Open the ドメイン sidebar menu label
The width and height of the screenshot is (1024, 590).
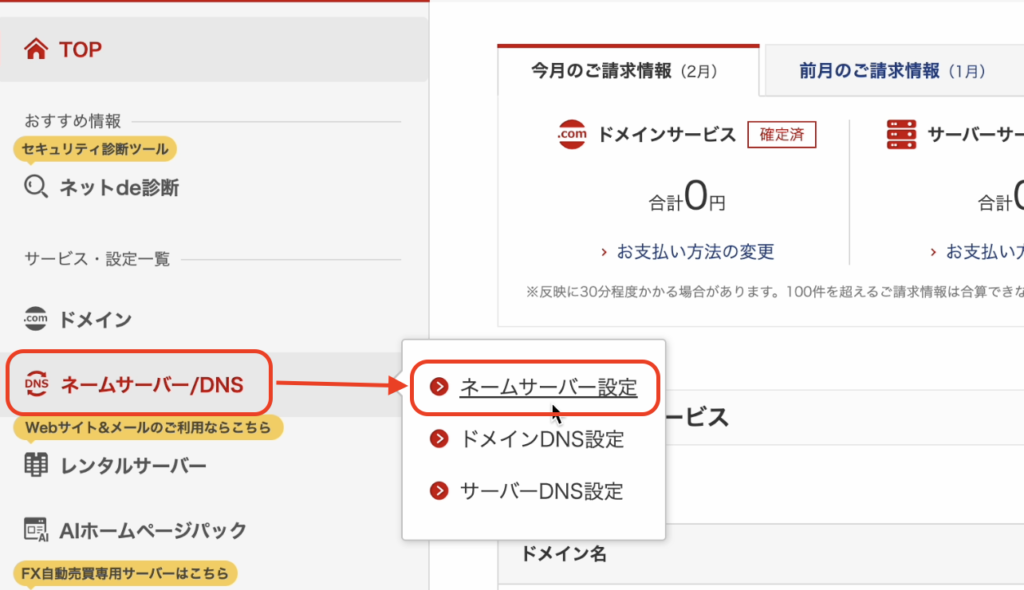[x=96, y=320]
